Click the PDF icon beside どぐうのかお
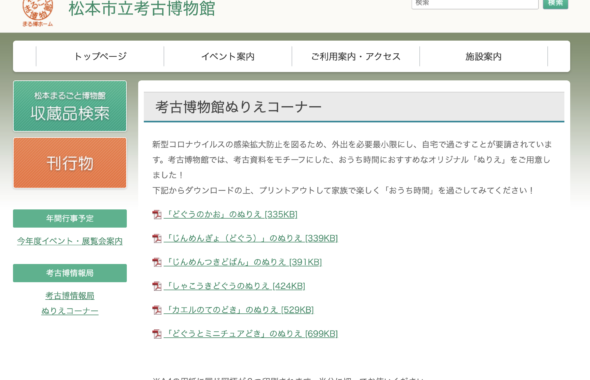Image resolution: width=590 pixels, height=380 pixels. (x=157, y=214)
